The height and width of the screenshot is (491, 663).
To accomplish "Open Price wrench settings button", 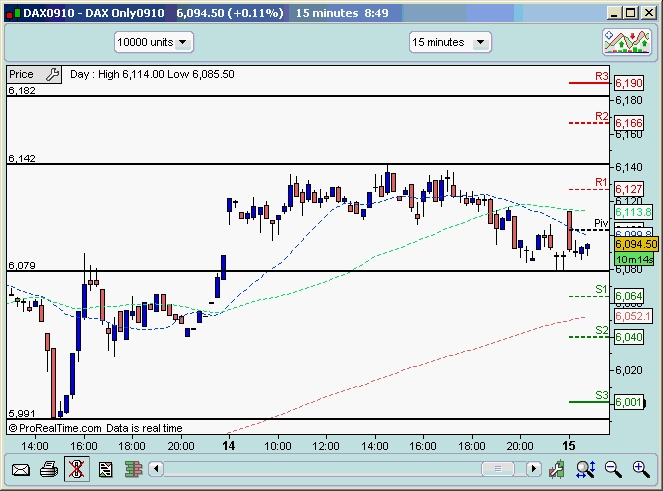I will pos(52,74).
